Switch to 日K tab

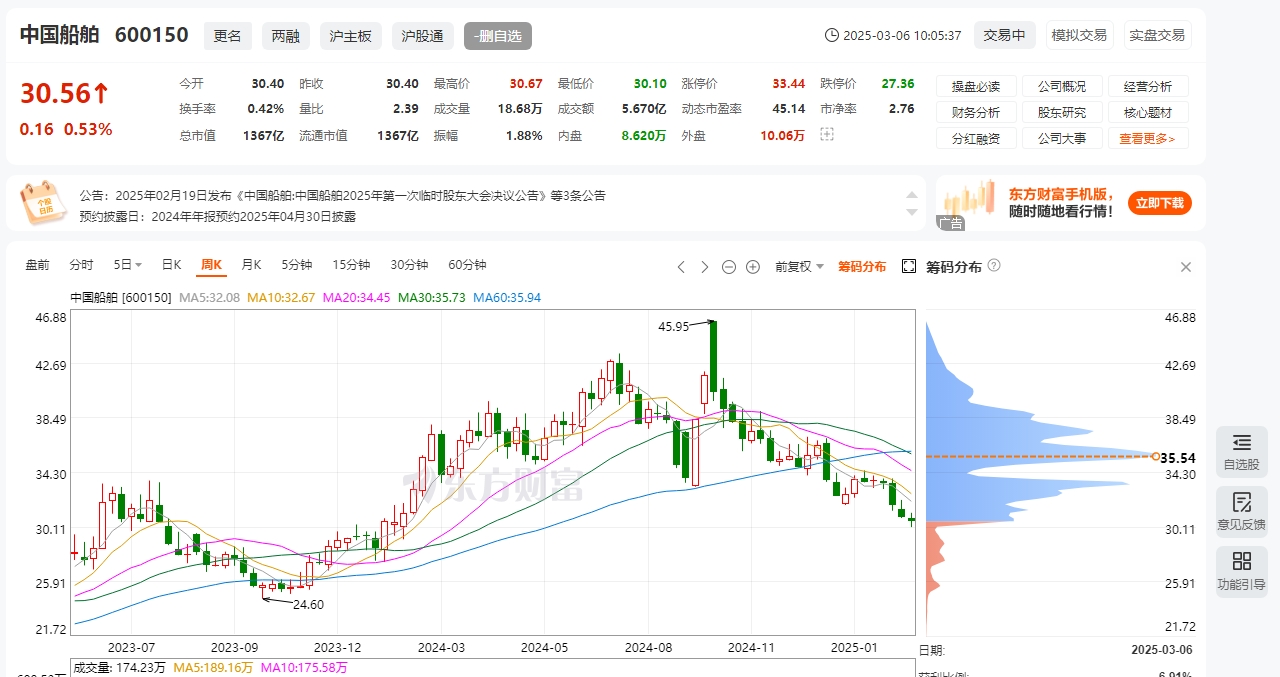(x=171, y=265)
